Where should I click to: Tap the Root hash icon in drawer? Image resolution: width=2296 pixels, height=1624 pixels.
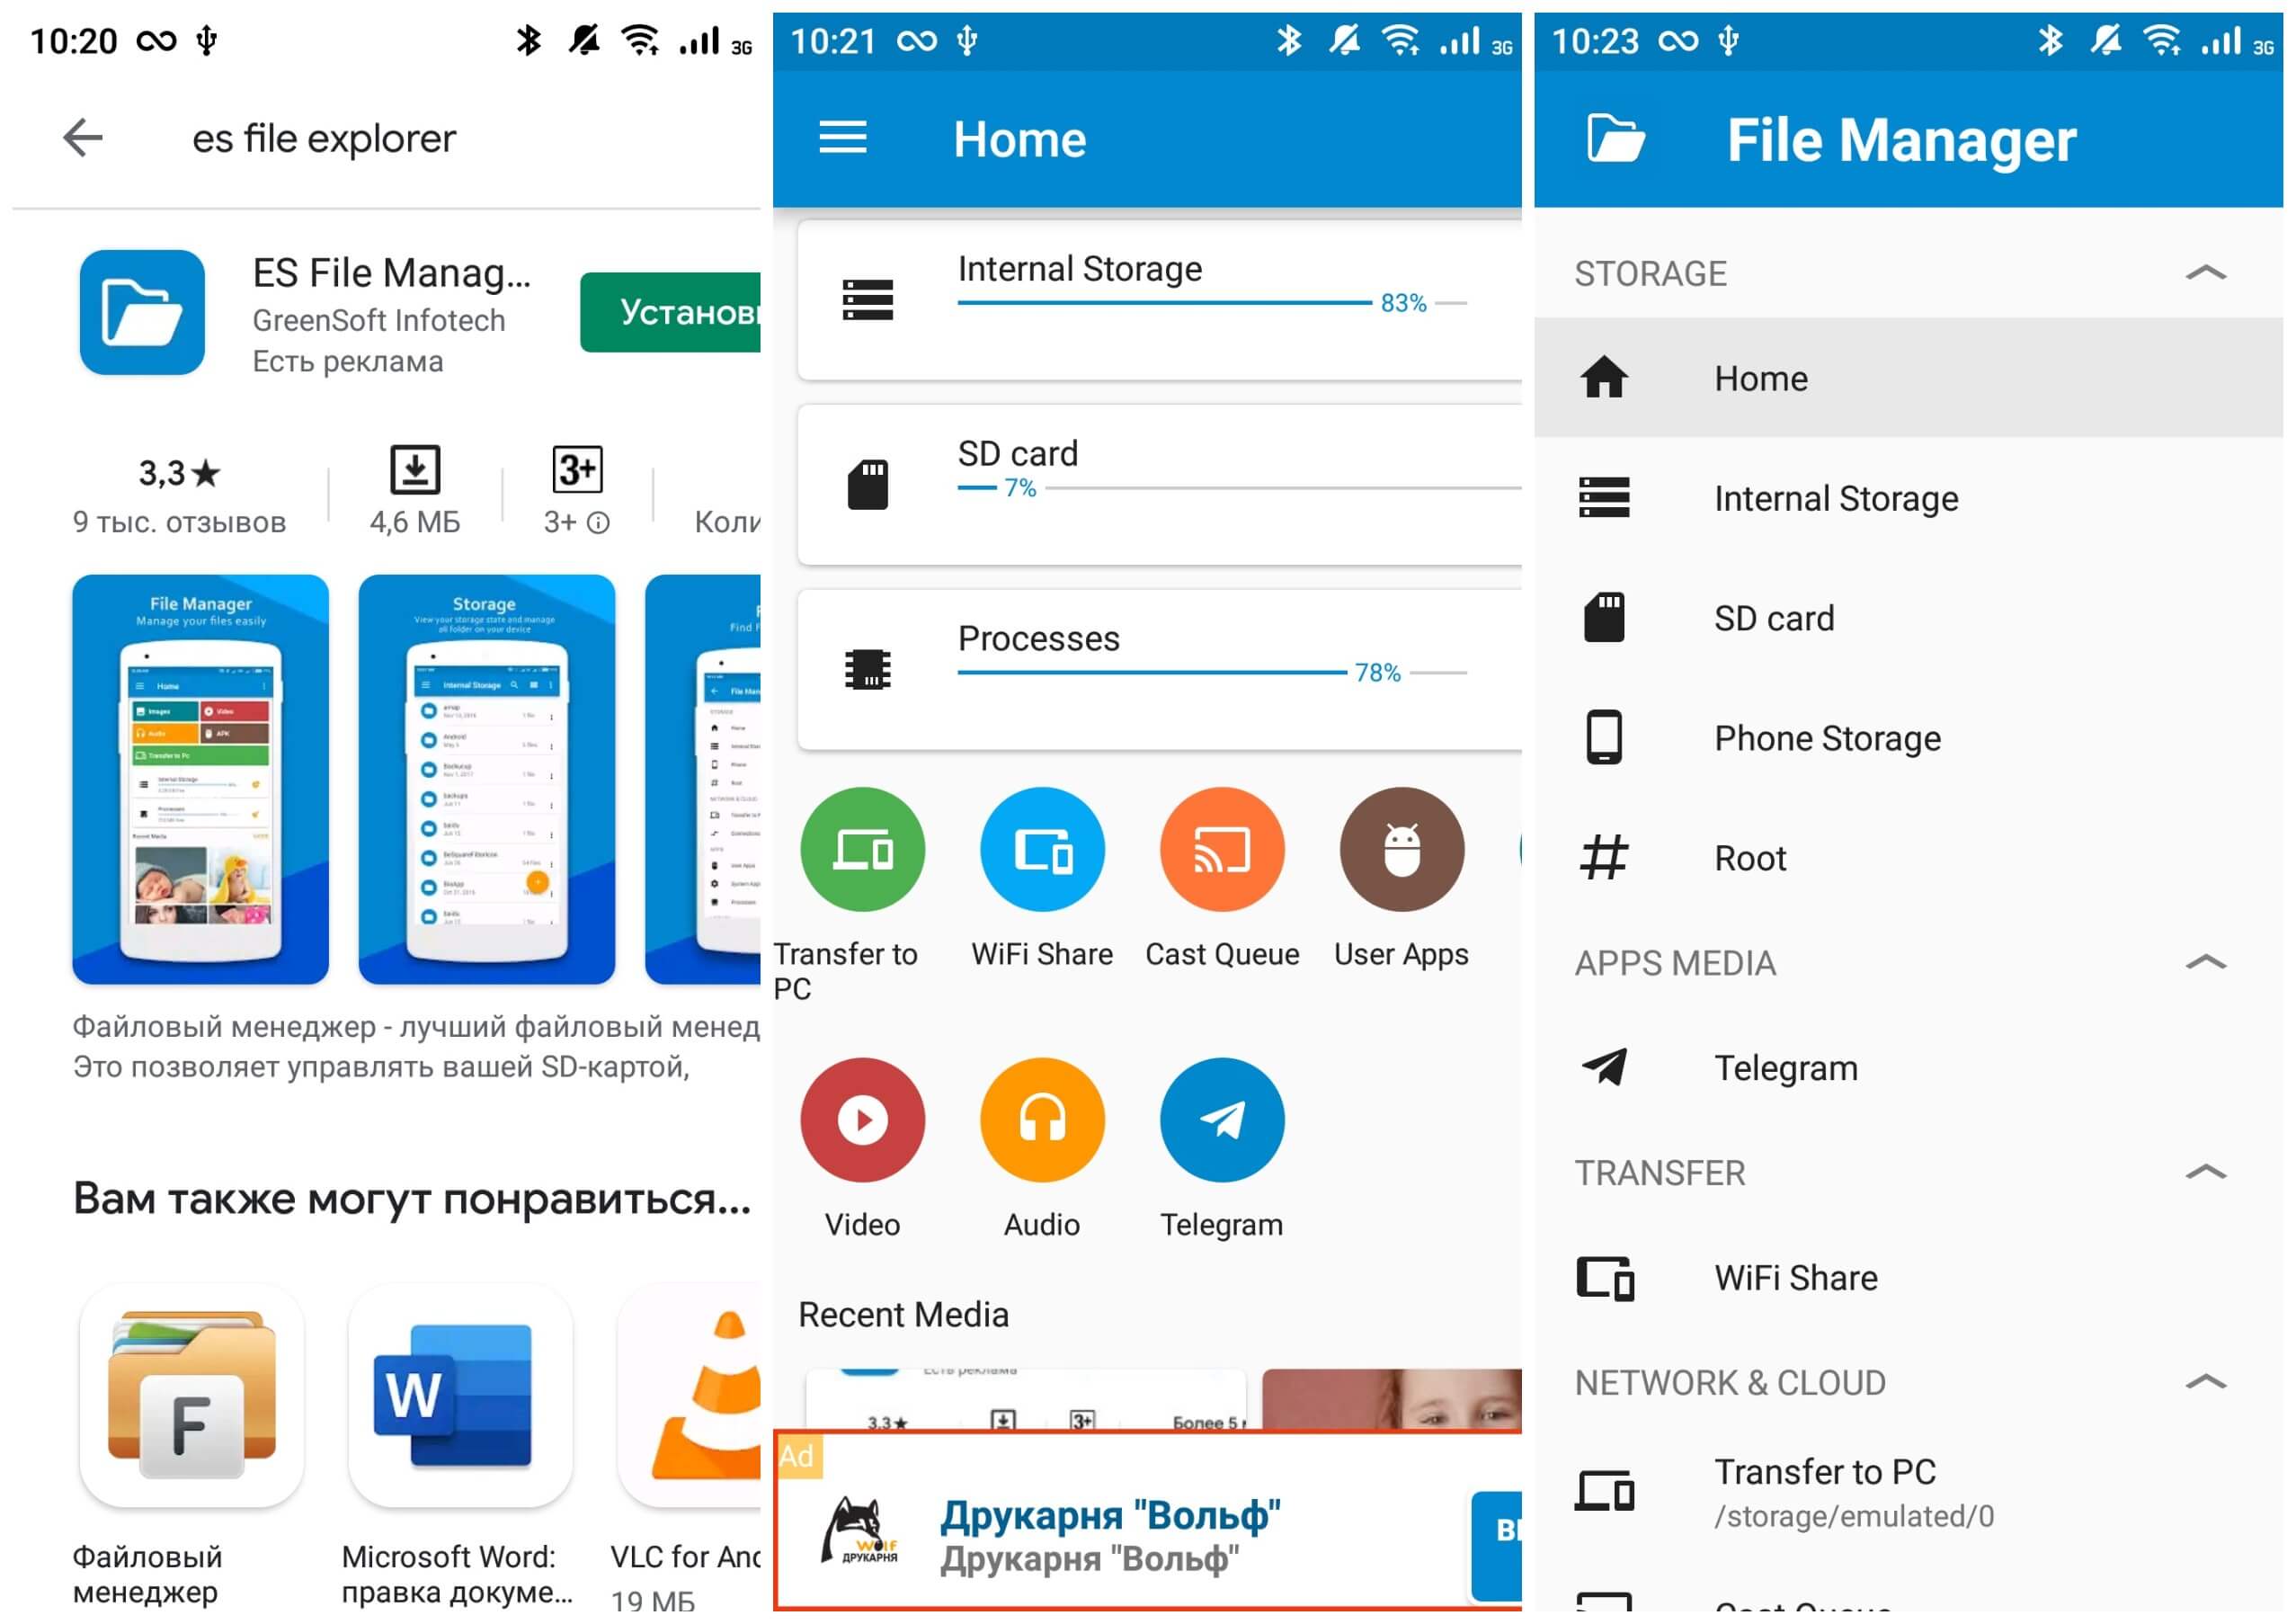[x=1604, y=858]
